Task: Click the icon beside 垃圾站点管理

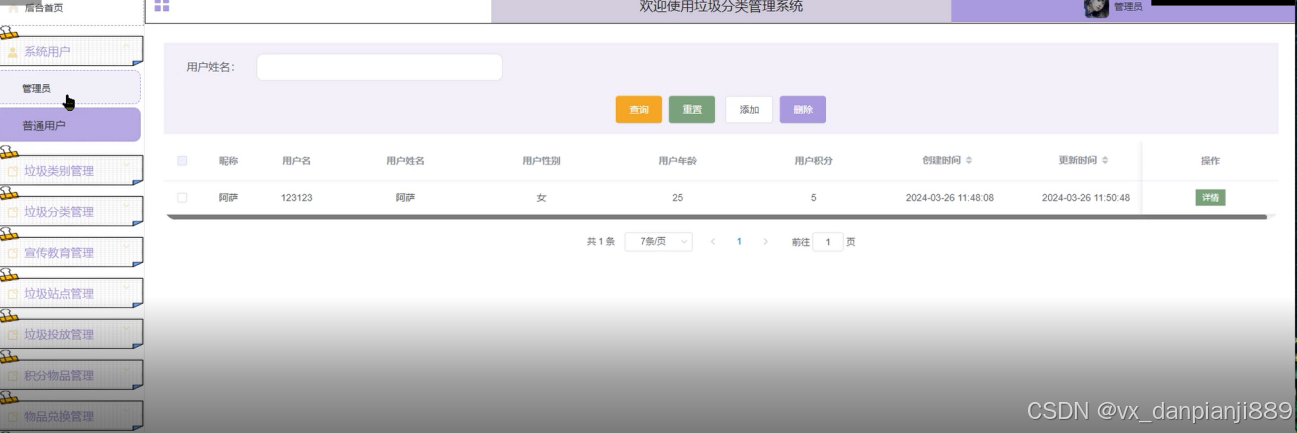Action: [x=13, y=294]
